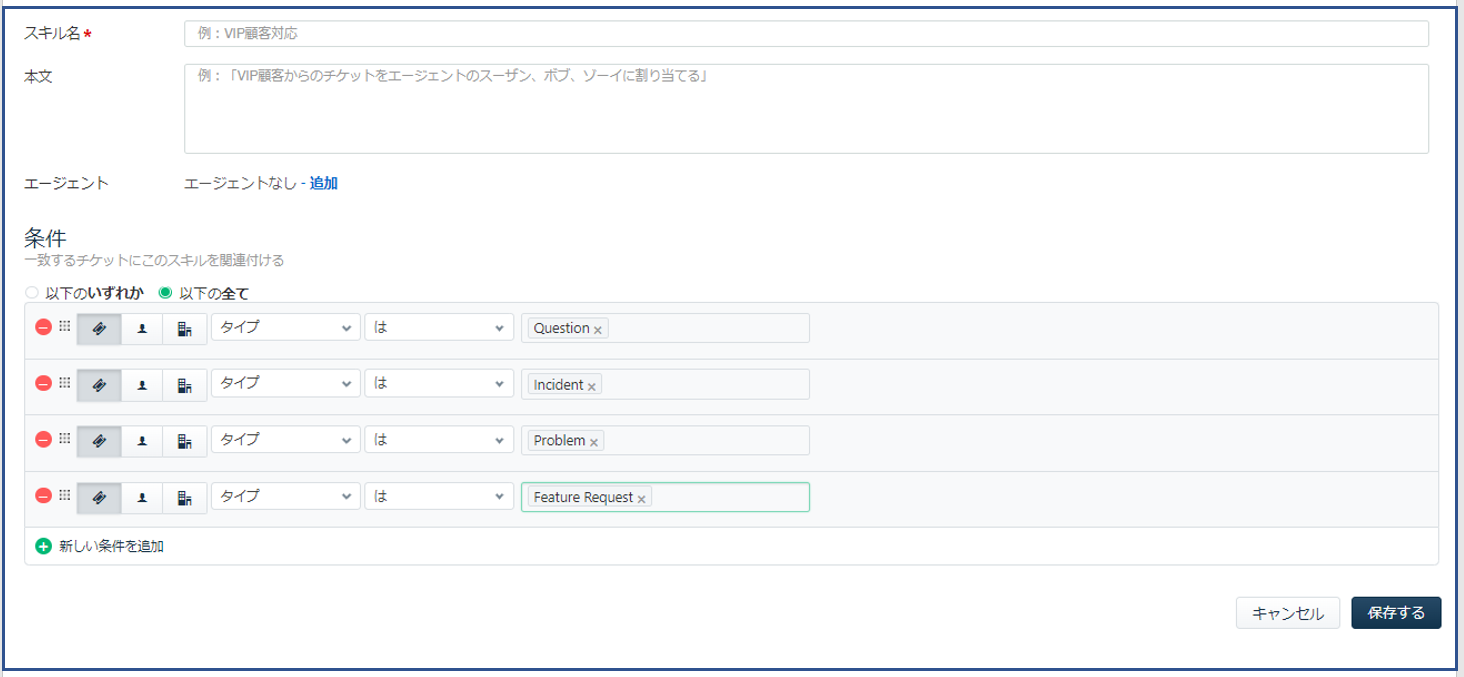Click green plus icon to add condition
The height and width of the screenshot is (677, 1464).
pyautogui.click(x=43, y=546)
